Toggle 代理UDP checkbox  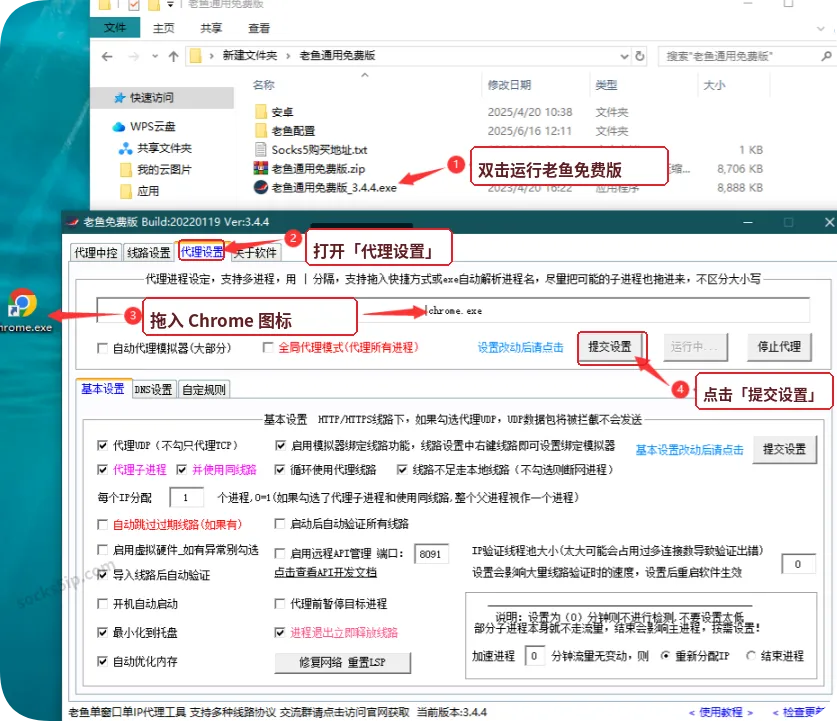pyautogui.click(x=102, y=445)
